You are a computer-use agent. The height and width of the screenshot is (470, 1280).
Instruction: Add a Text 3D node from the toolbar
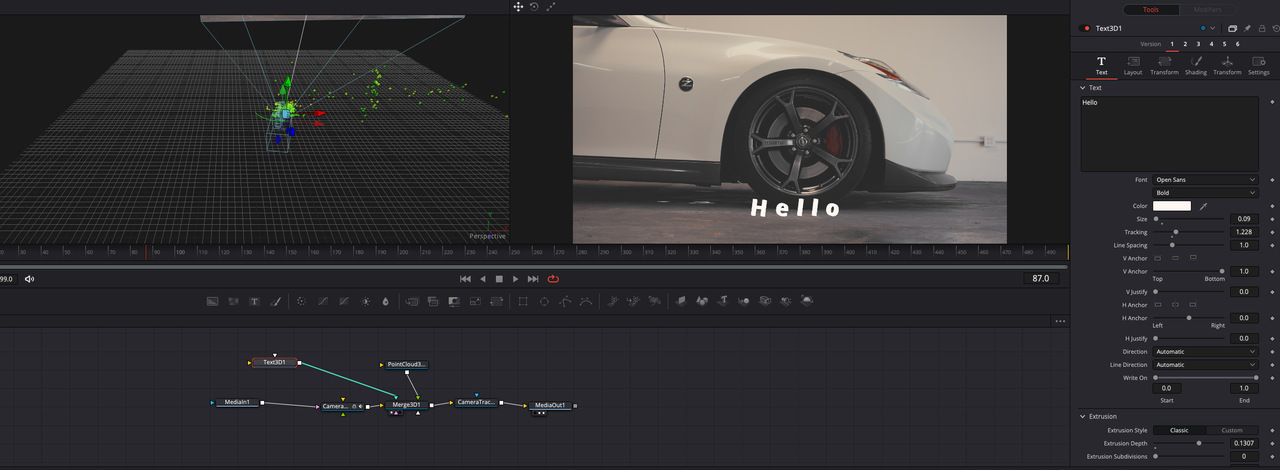click(723, 300)
